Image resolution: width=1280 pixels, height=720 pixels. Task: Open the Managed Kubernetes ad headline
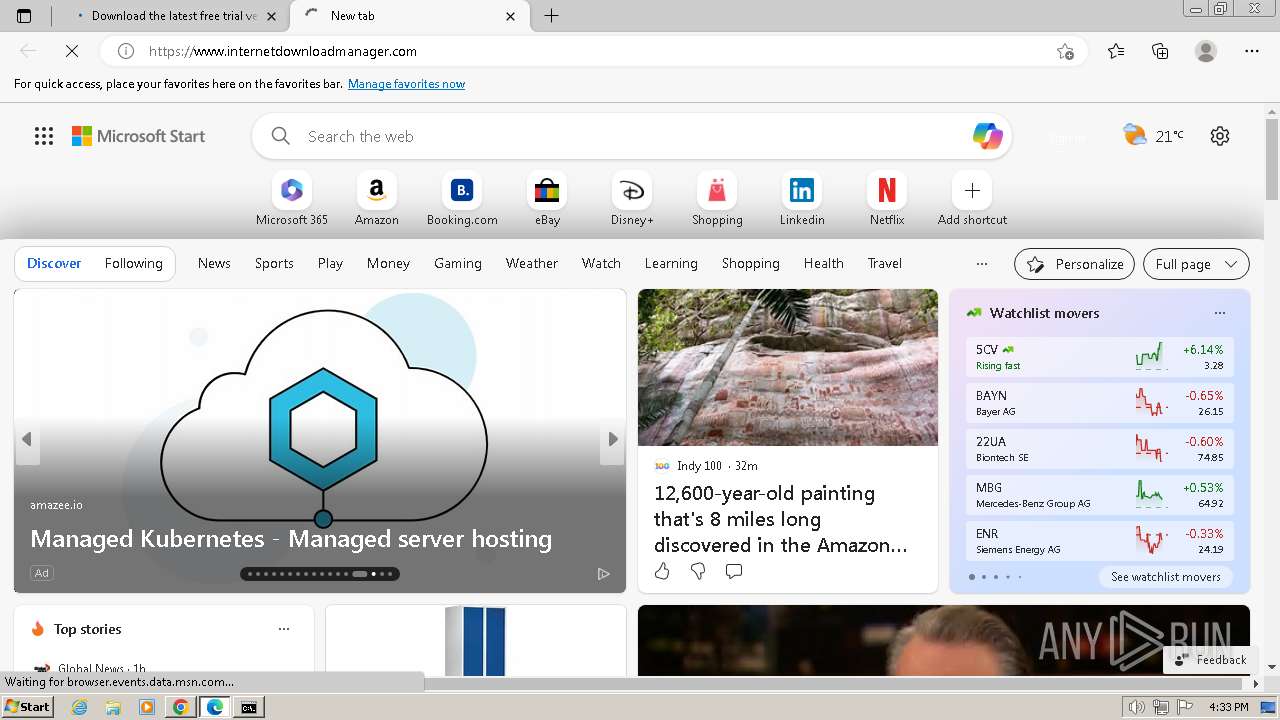[x=291, y=539]
